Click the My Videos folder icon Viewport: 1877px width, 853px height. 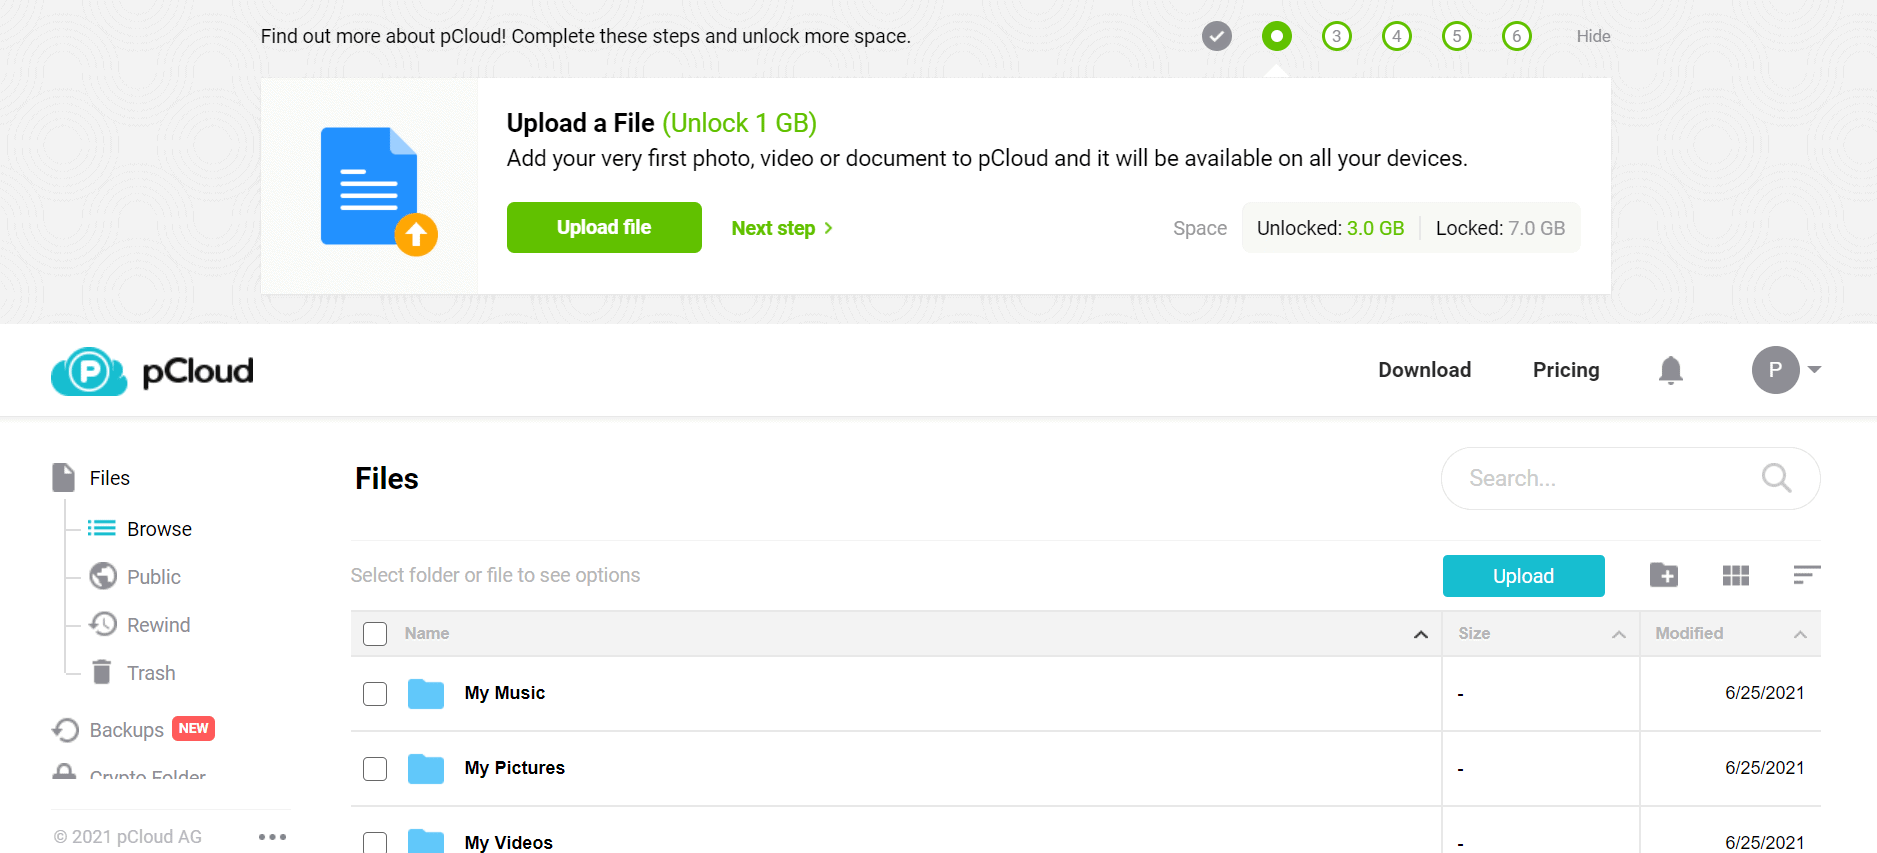(x=426, y=841)
